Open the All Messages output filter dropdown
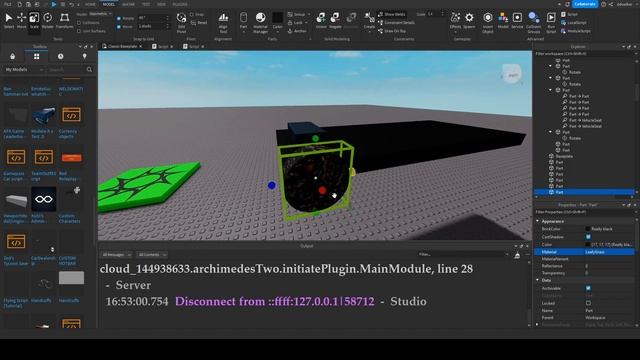Screen dimensions: 640x360 click(x=116, y=255)
